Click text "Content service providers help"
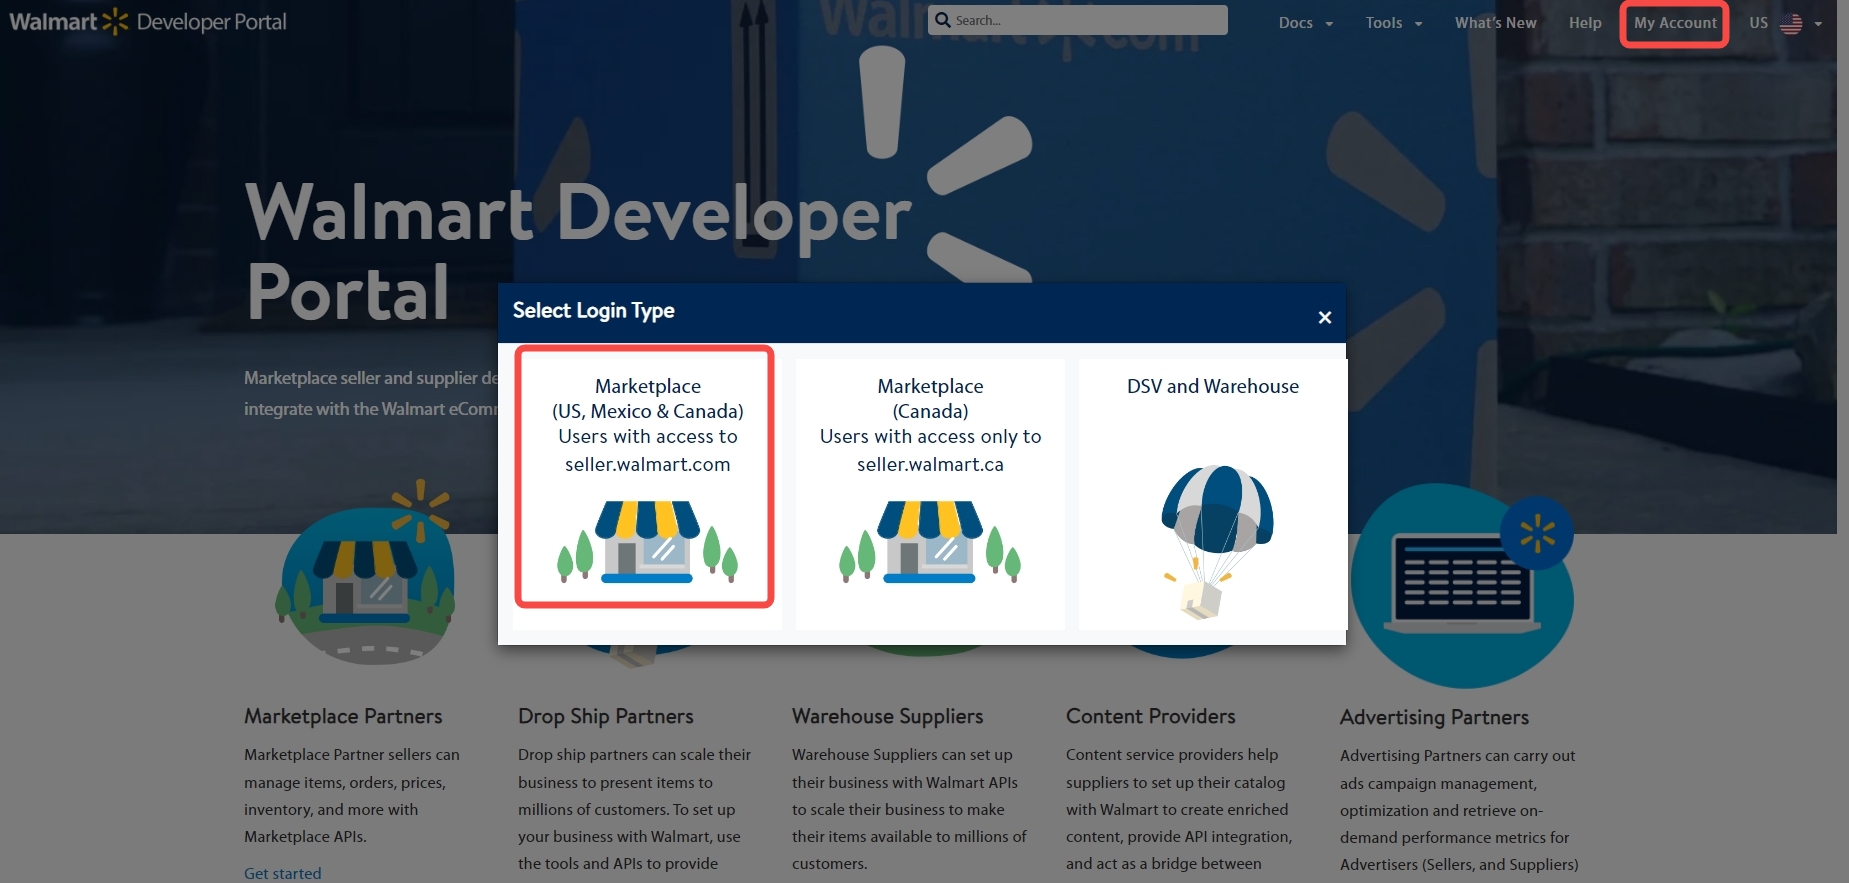This screenshot has width=1849, height=883. pyautogui.click(x=1172, y=755)
